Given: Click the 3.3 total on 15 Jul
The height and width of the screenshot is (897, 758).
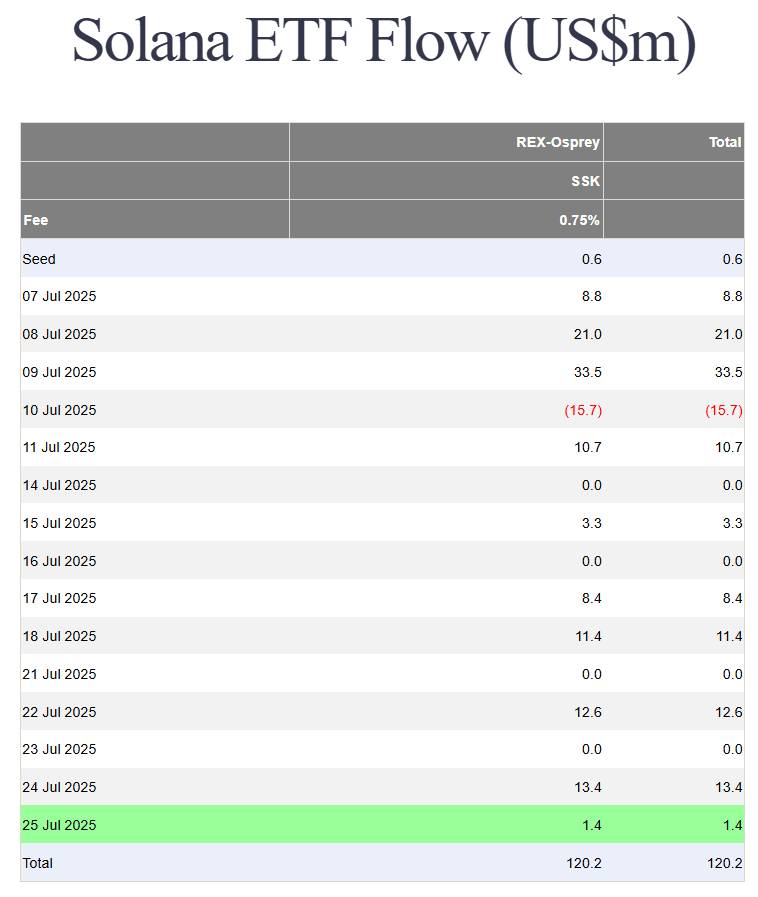Looking at the screenshot, I should click(732, 523).
